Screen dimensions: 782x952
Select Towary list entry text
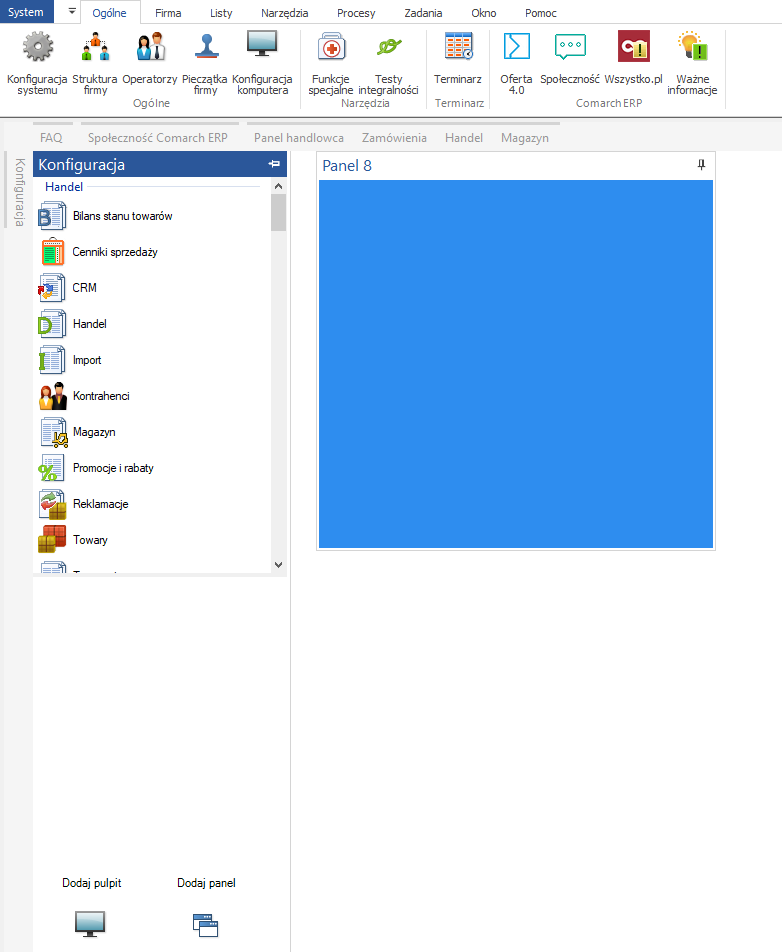pyautogui.click(x=90, y=540)
